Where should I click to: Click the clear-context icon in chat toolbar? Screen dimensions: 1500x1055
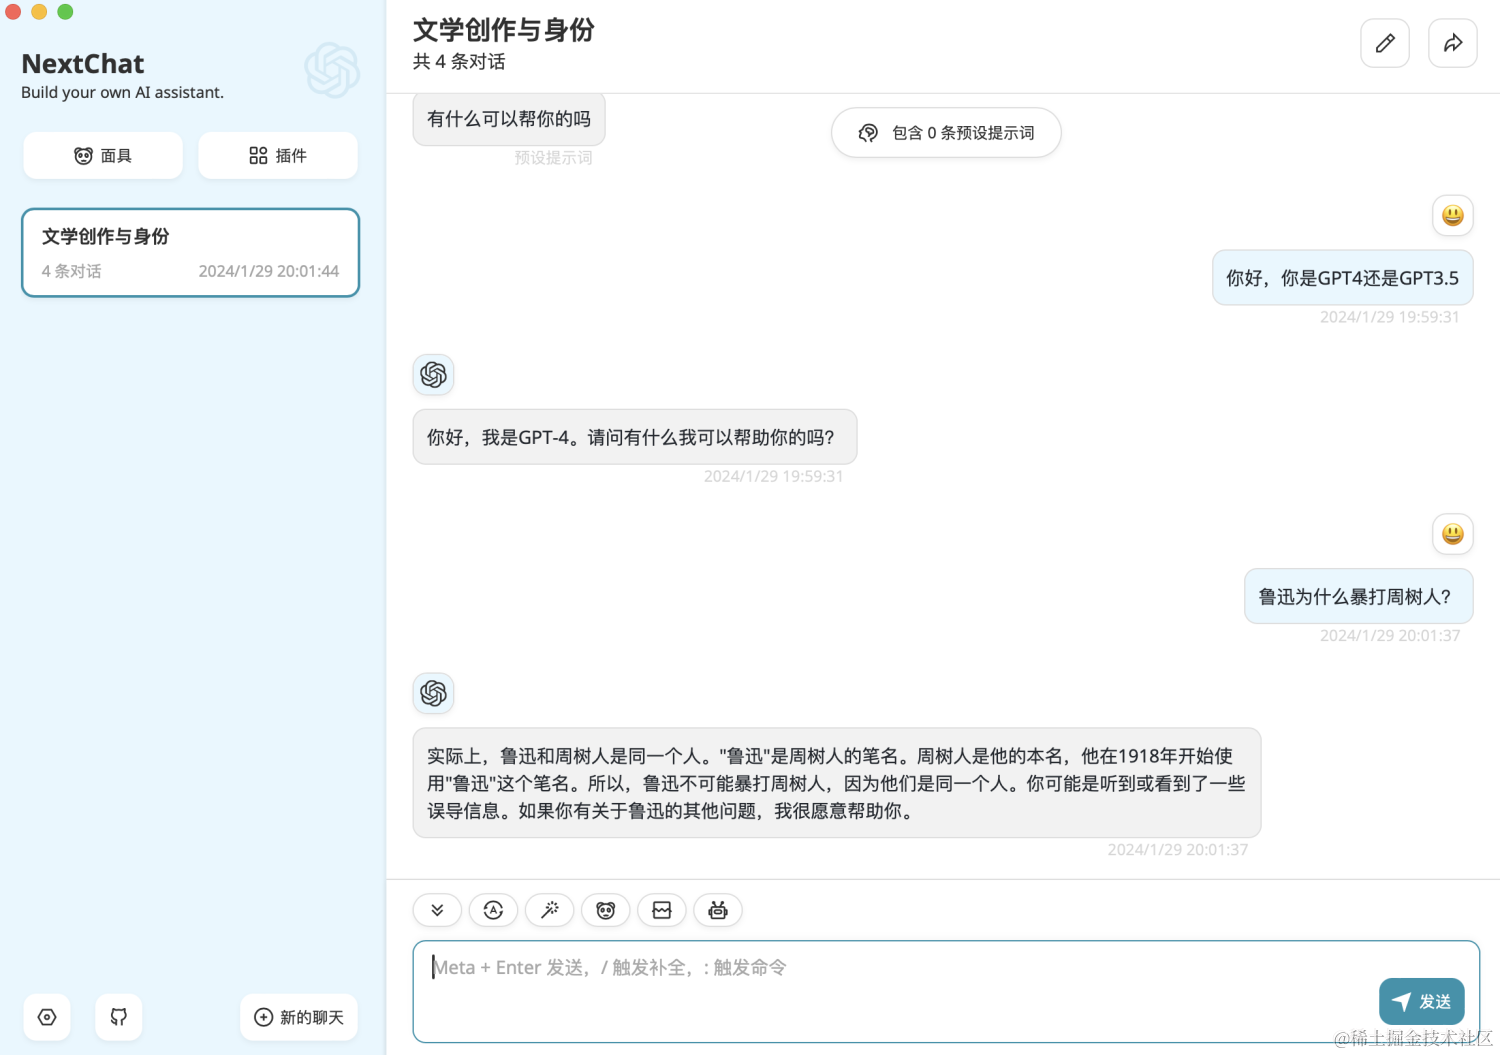[662, 910]
